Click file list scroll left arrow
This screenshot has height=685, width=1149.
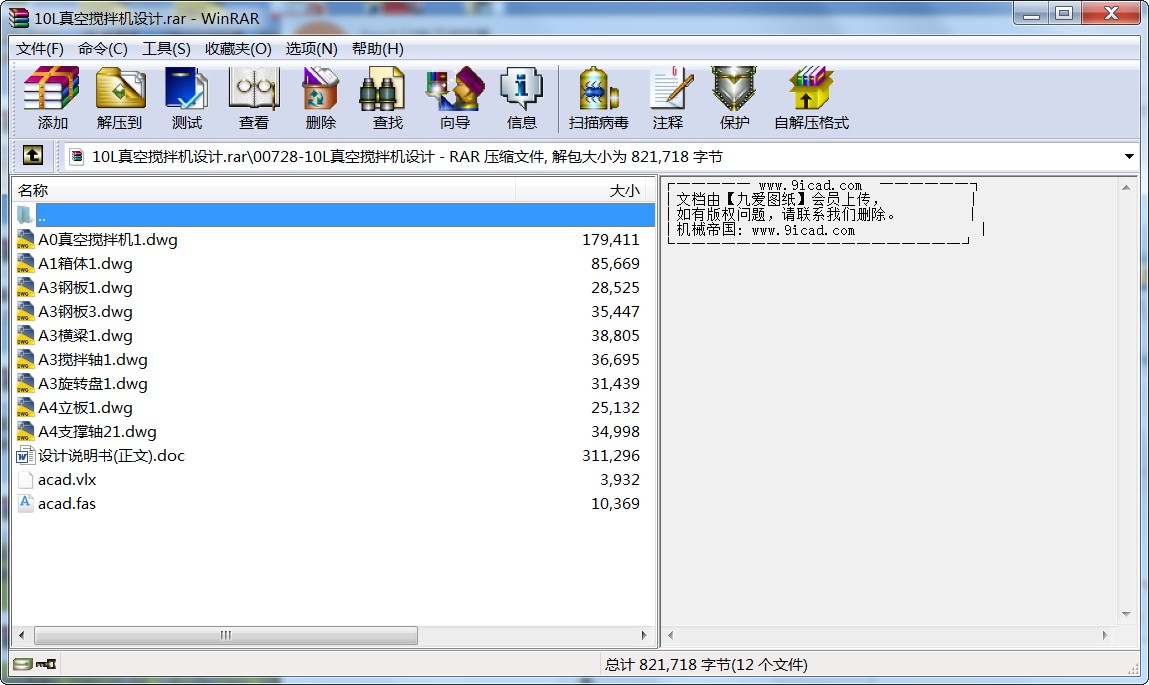point(21,635)
